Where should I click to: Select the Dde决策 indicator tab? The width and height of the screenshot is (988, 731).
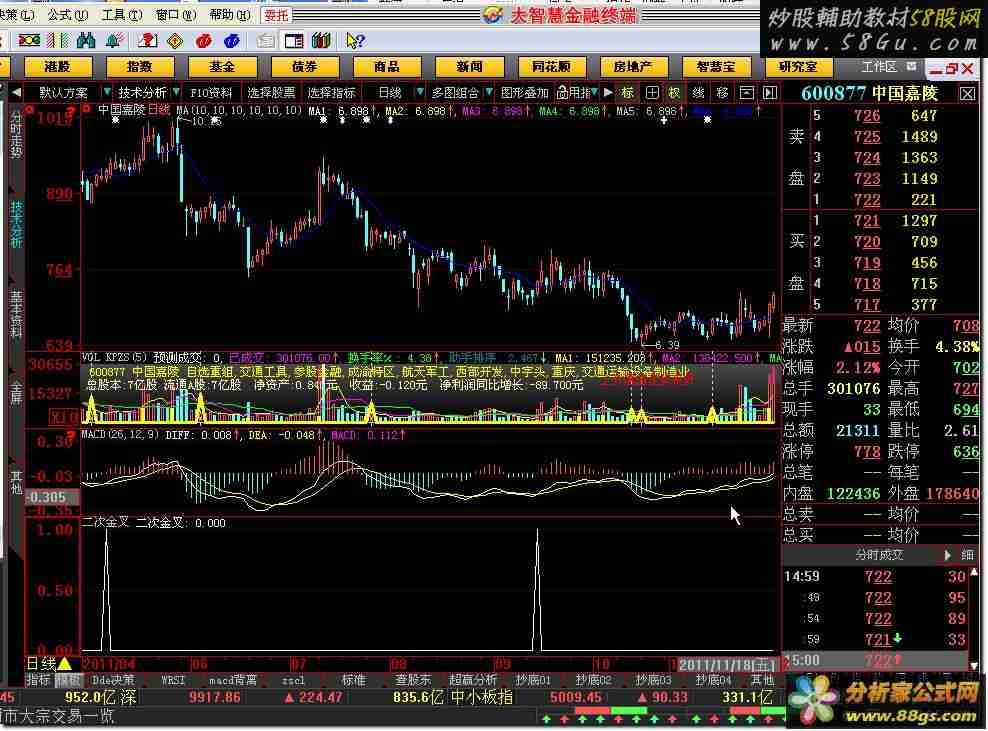(x=113, y=681)
